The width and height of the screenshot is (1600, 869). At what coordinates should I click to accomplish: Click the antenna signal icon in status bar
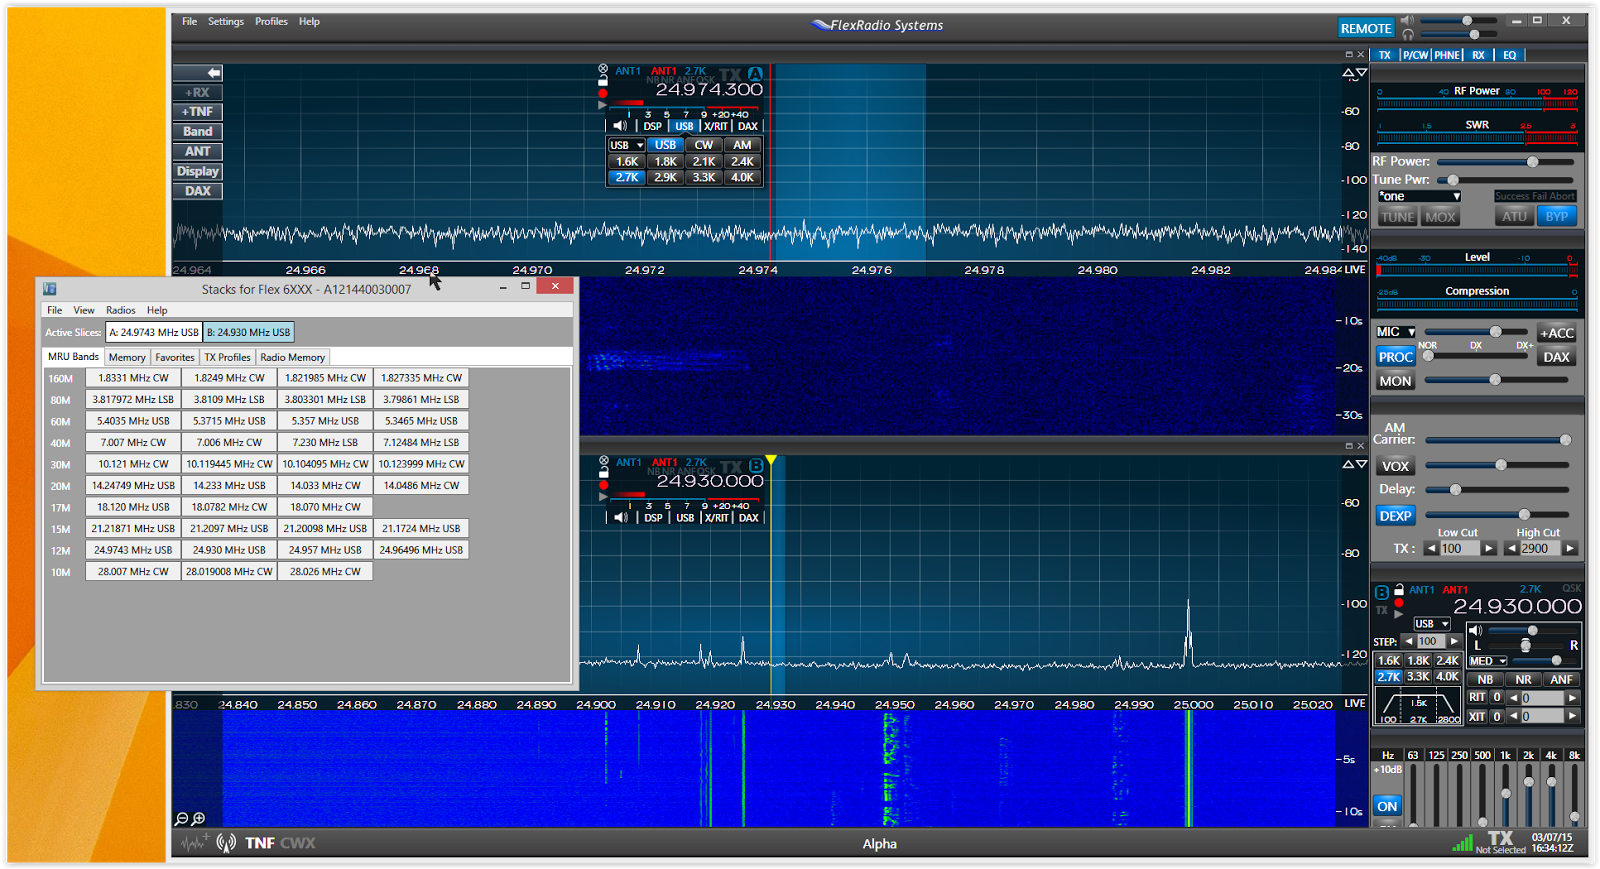(x=227, y=843)
